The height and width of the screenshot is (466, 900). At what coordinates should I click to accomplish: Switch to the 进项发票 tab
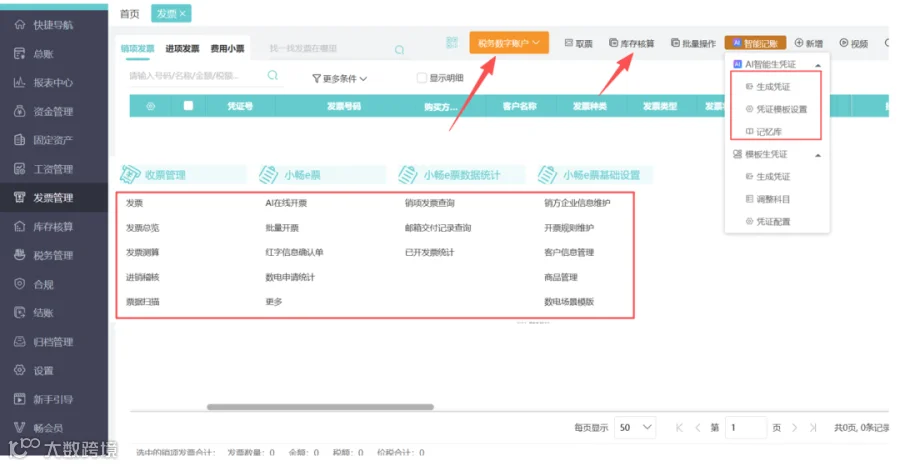(x=182, y=49)
